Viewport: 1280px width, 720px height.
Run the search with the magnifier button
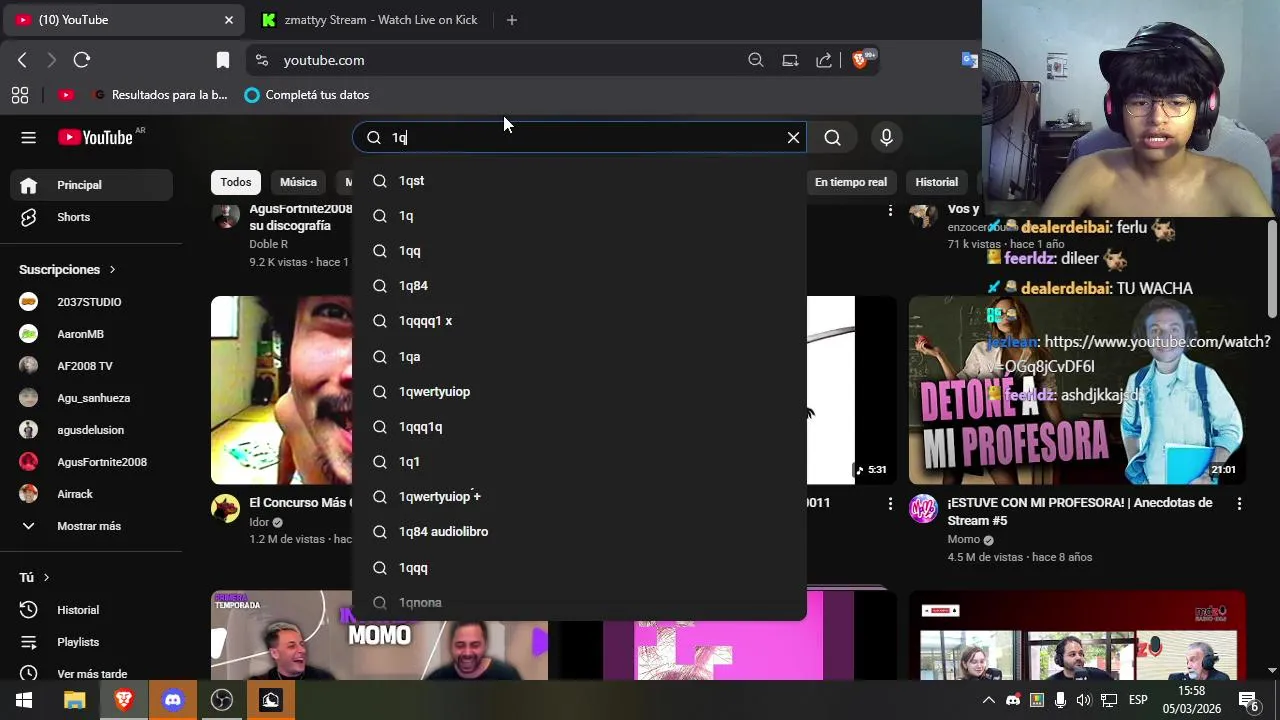tap(832, 138)
